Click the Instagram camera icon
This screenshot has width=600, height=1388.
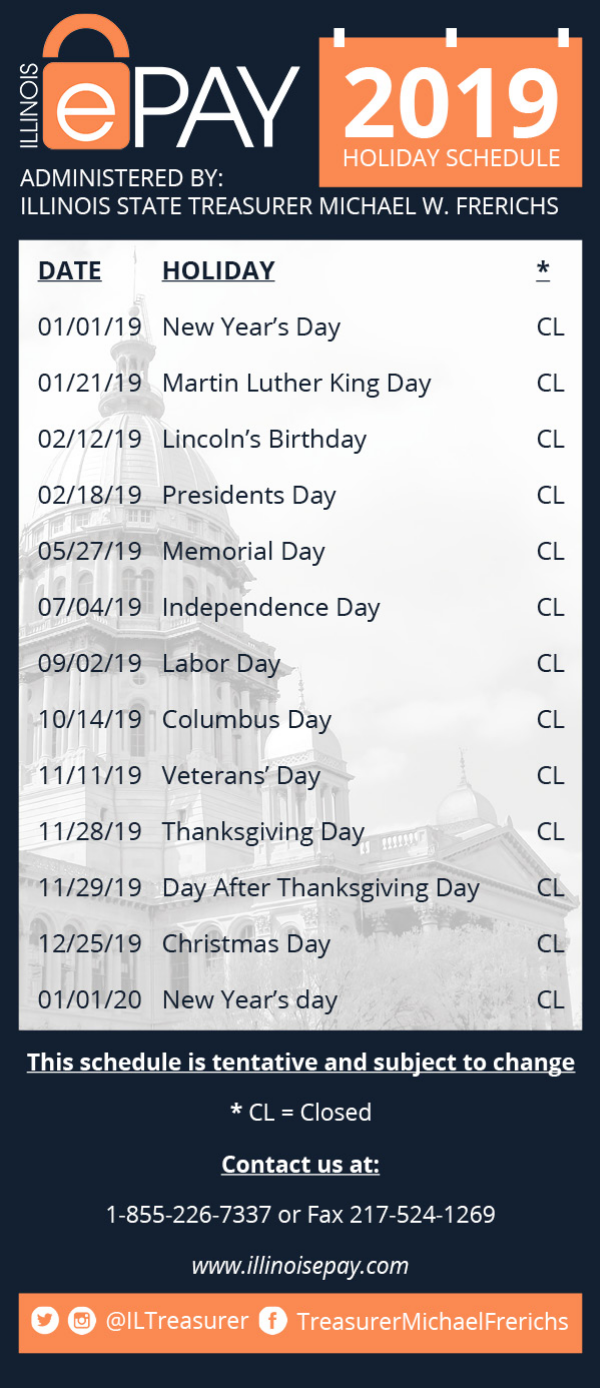[x=82, y=1321]
